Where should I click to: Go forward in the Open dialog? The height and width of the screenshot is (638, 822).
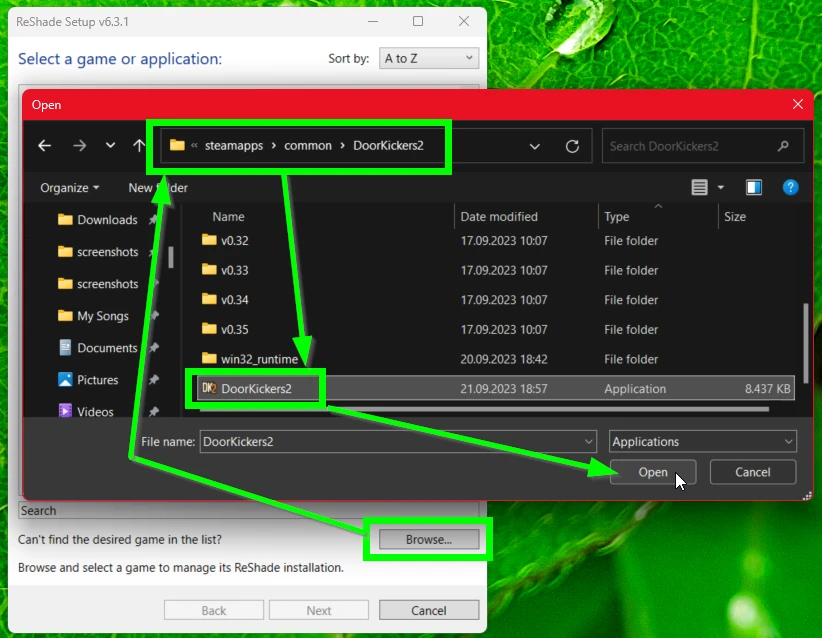coord(80,146)
